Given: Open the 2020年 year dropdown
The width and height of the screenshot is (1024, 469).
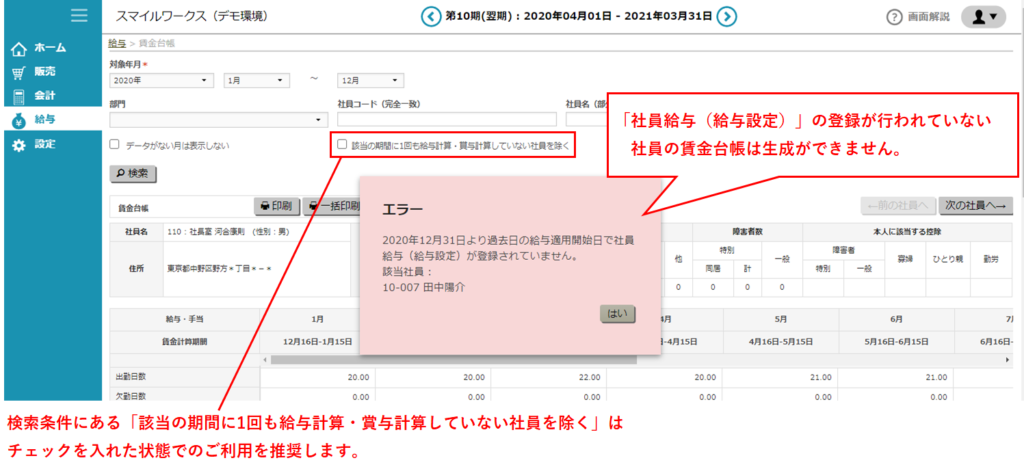Looking at the screenshot, I should (x=161, y=80).
